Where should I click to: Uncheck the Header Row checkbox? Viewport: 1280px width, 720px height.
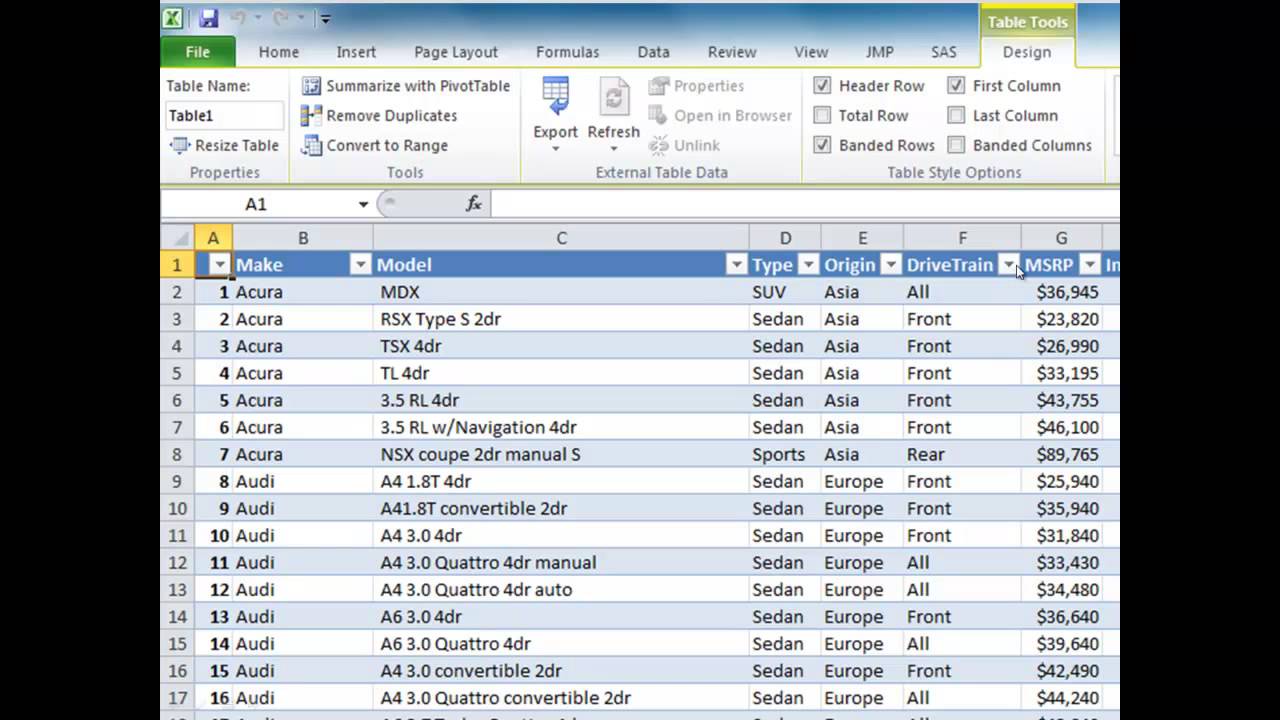coord(822,86)
